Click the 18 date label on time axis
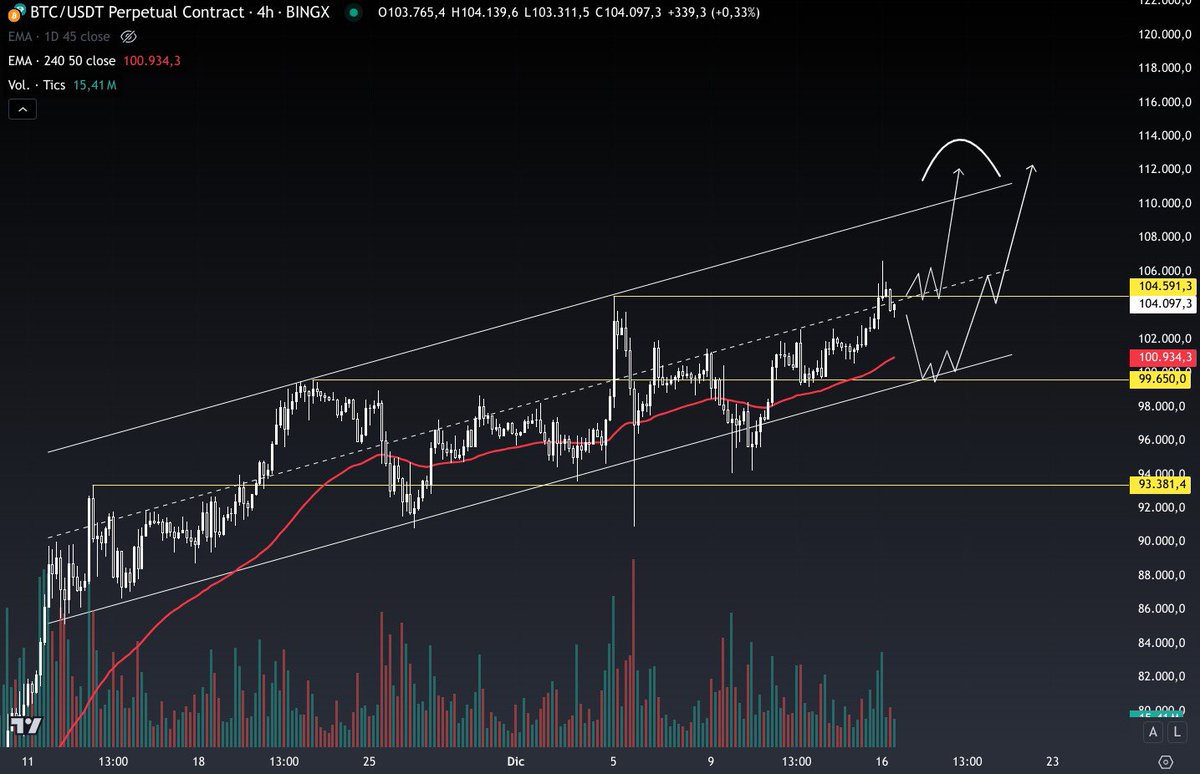1200x774 pixels. [x=198, y=762]
